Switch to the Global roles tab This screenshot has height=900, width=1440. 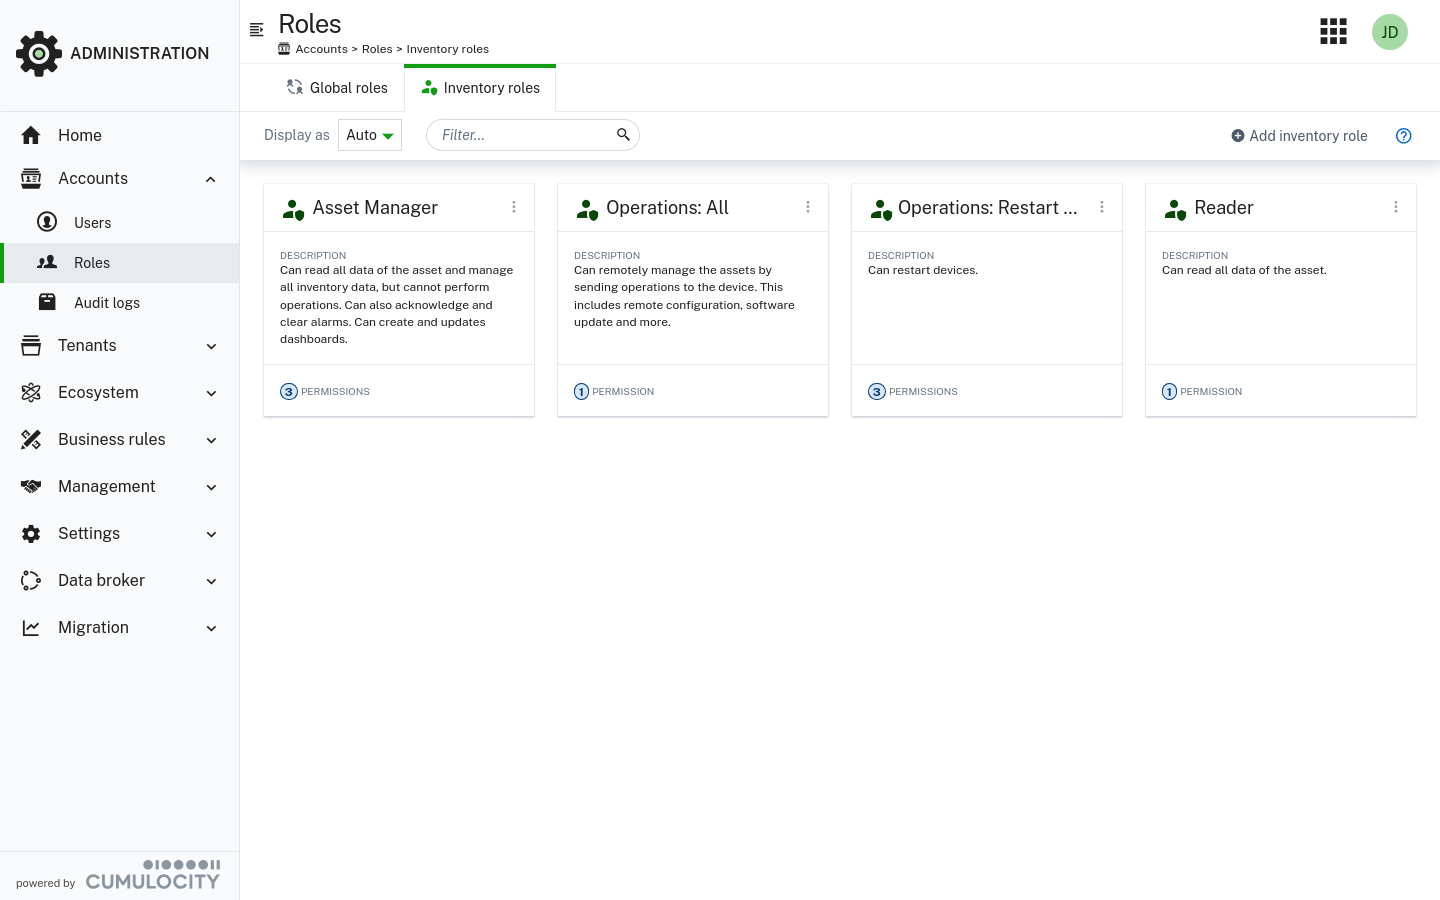pos(337,88)
